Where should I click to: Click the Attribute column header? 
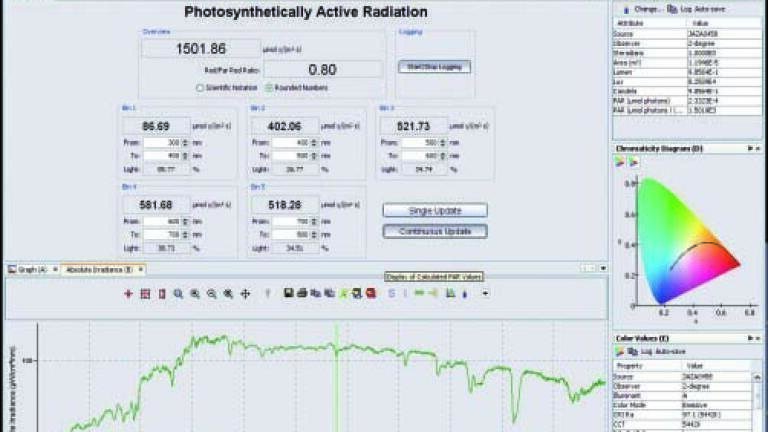649,23
